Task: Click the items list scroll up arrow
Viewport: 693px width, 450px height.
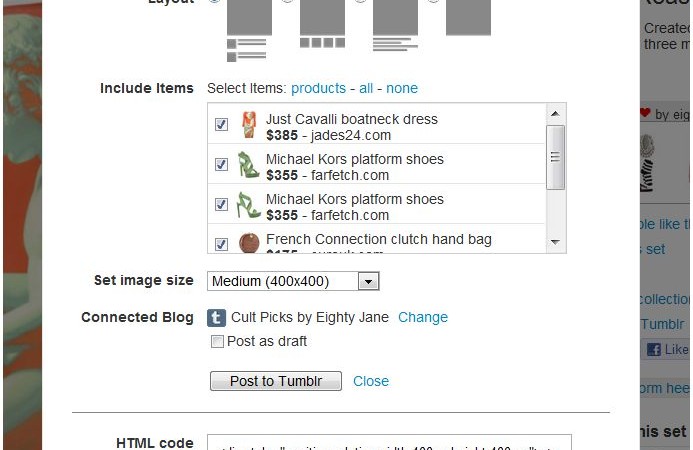Action: [556, 114]
